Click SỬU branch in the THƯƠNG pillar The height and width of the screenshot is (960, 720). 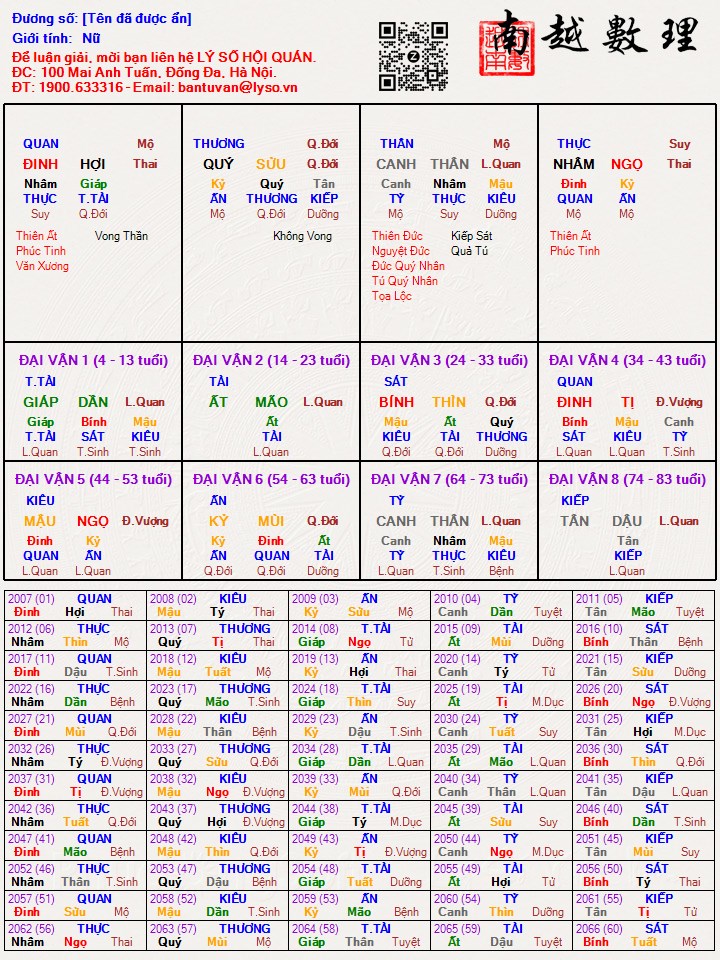271,164
